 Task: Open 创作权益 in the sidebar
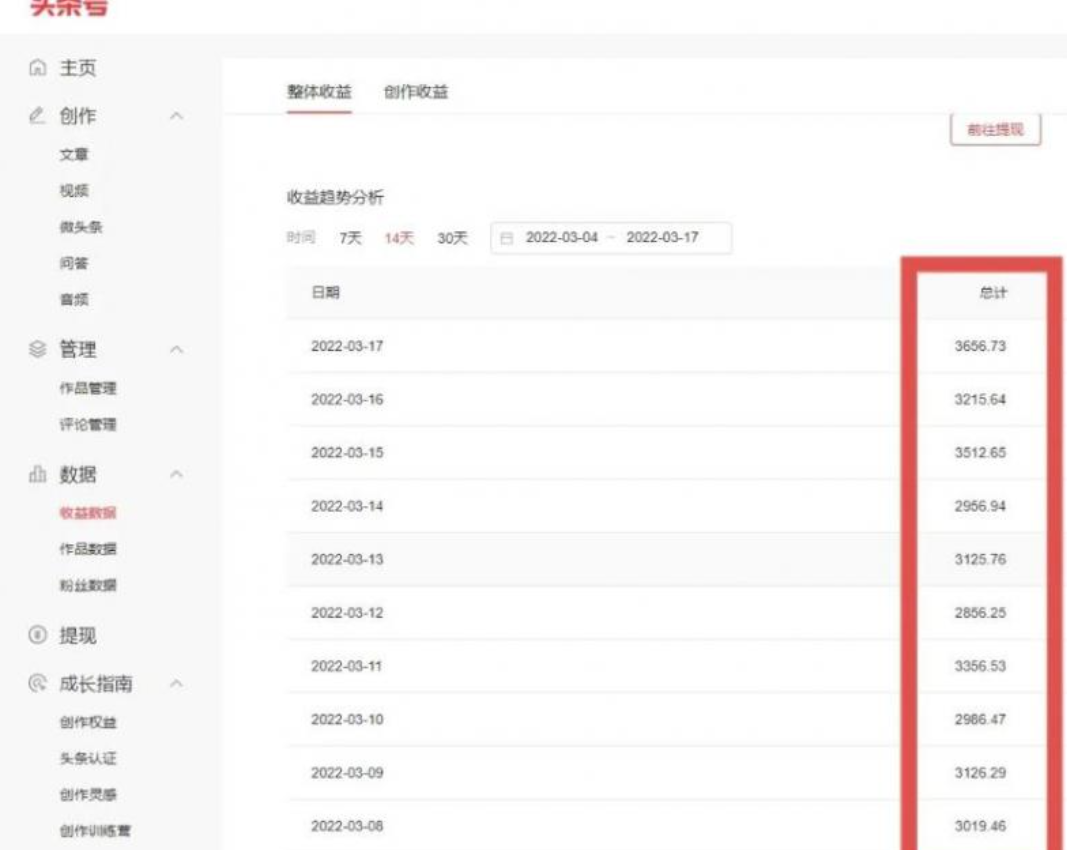[x=88, y=722]
